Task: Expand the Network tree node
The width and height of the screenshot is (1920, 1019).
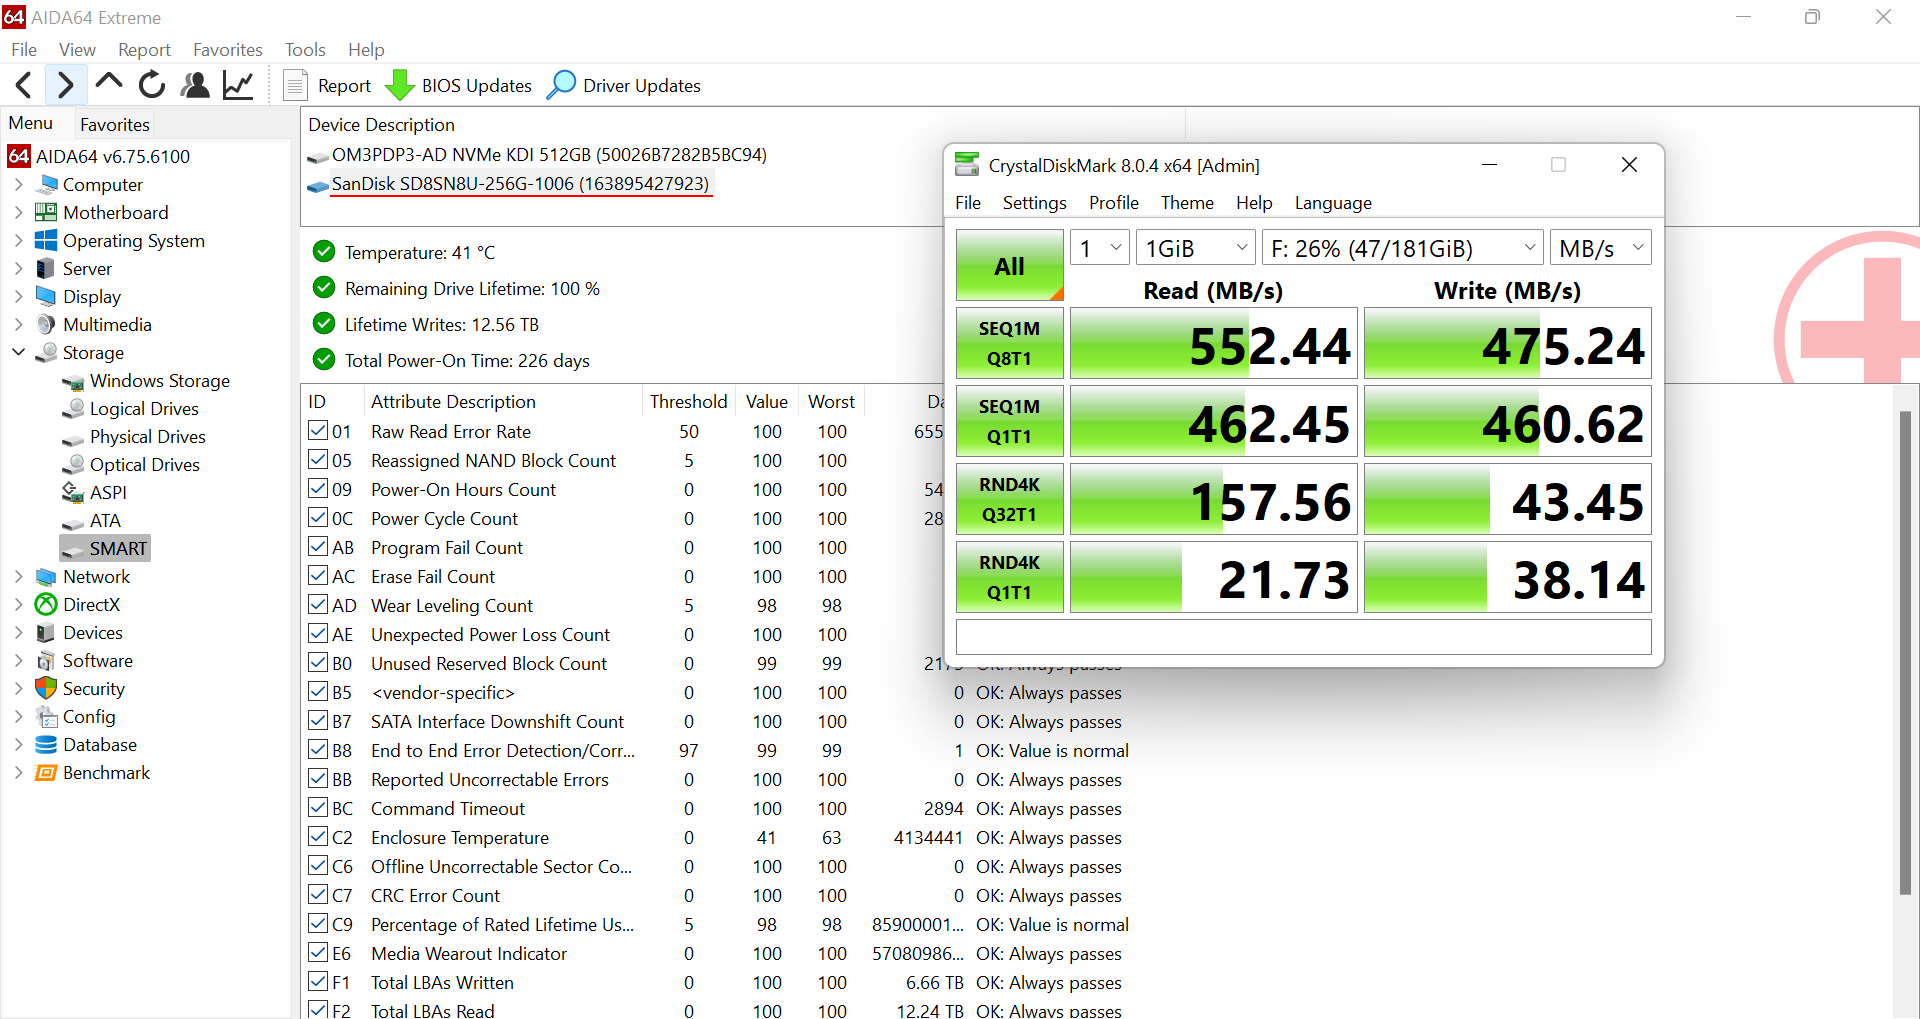Action: click(x=18, y=577)
